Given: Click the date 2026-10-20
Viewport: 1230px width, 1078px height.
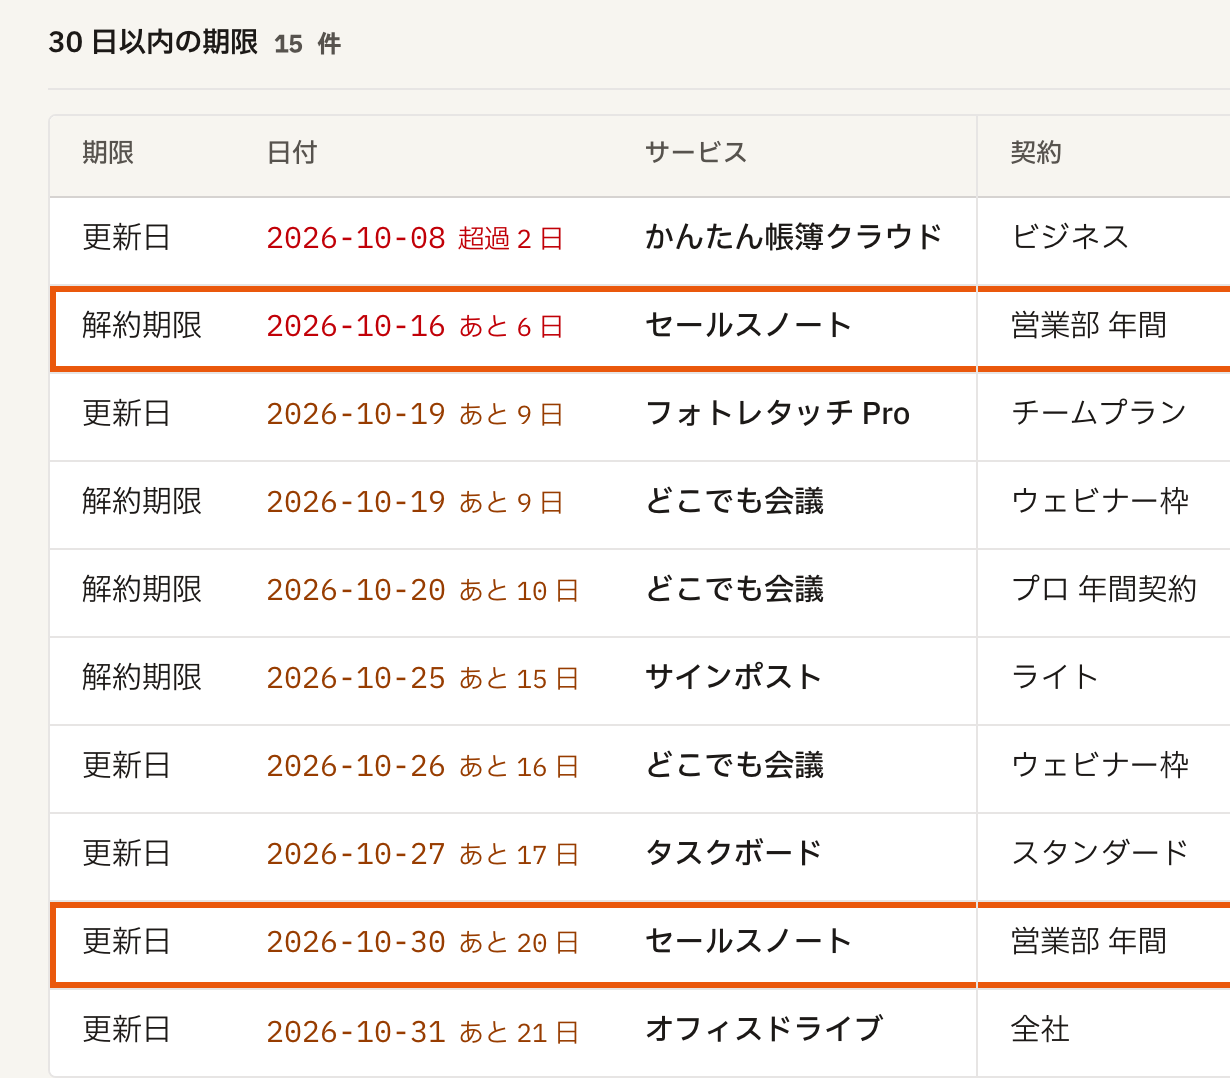Looking at the screenshot, I should pos(356,590).
